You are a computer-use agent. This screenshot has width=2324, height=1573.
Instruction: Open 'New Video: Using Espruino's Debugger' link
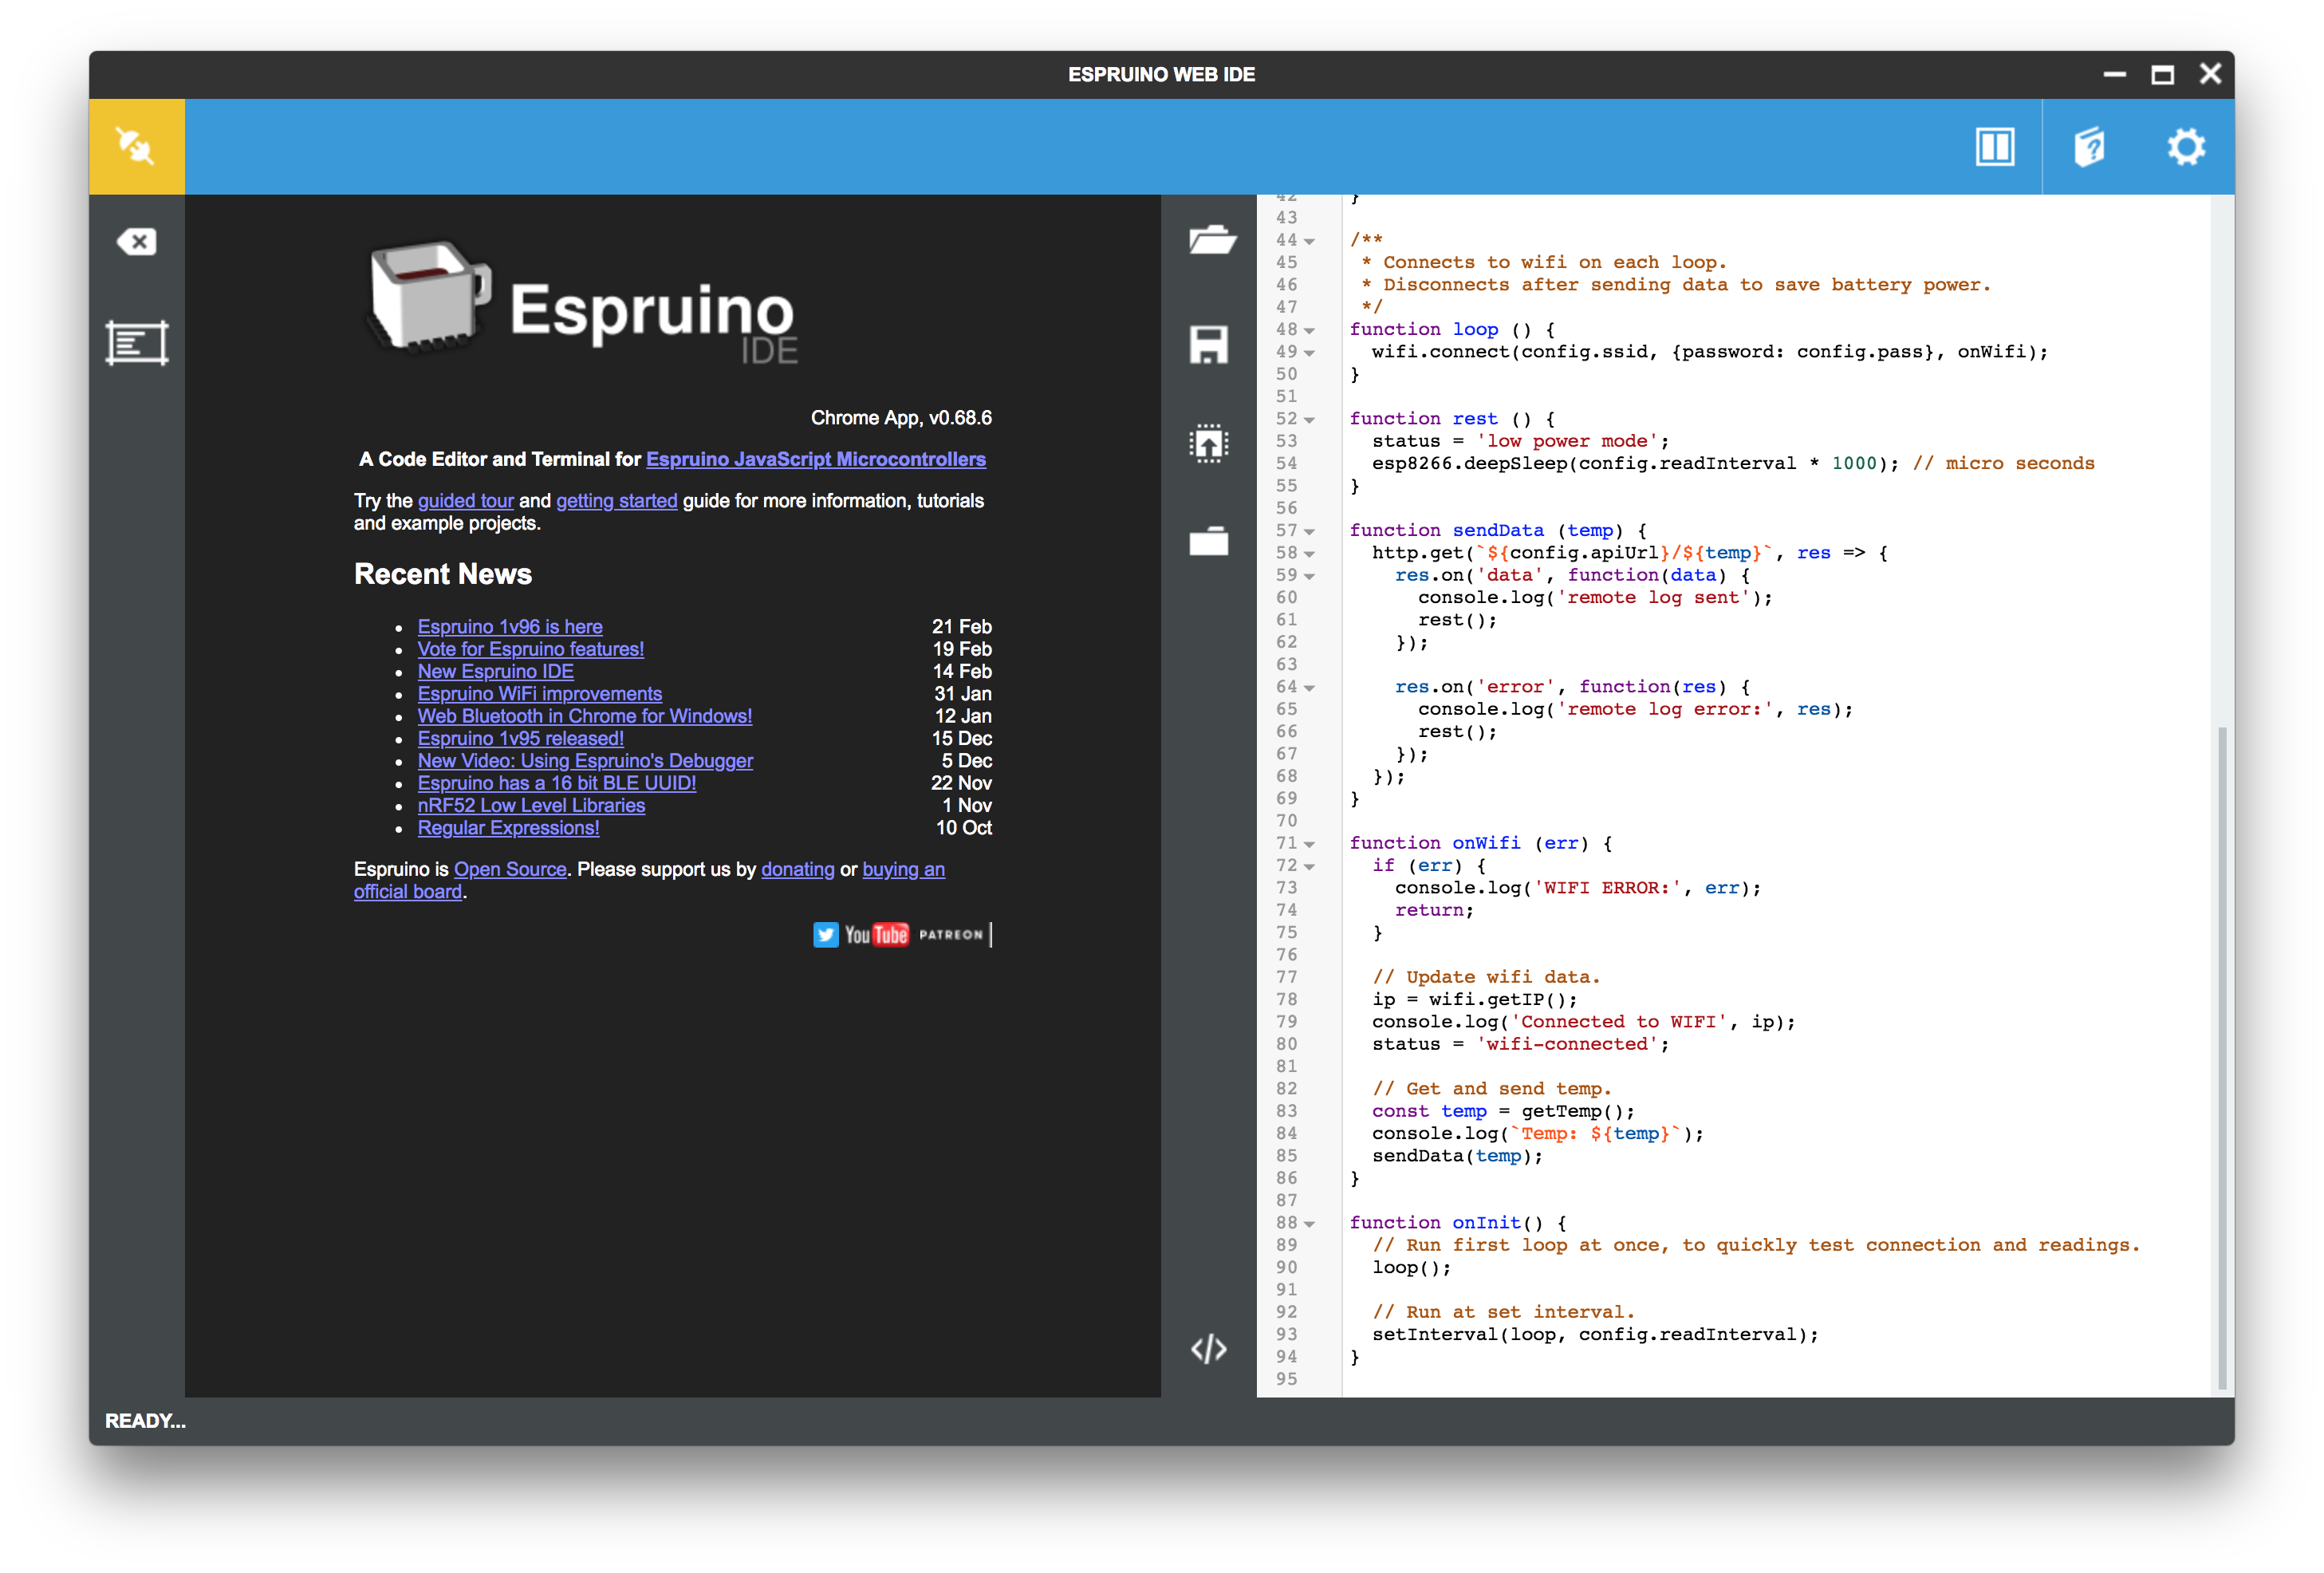tap(585, 761)
